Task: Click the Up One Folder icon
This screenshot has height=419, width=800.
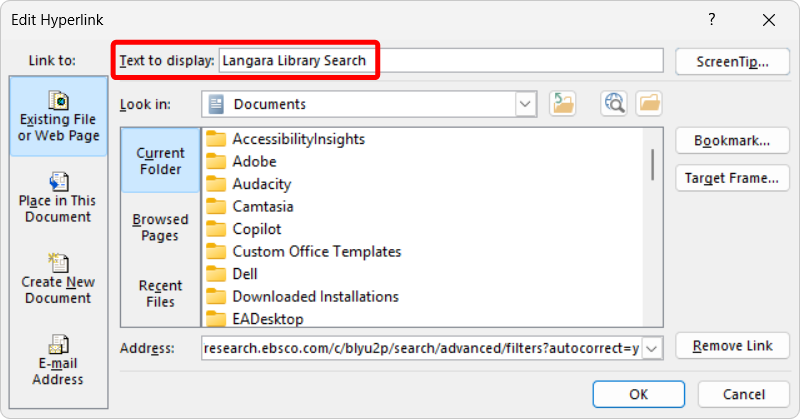Action: (564, 104)
